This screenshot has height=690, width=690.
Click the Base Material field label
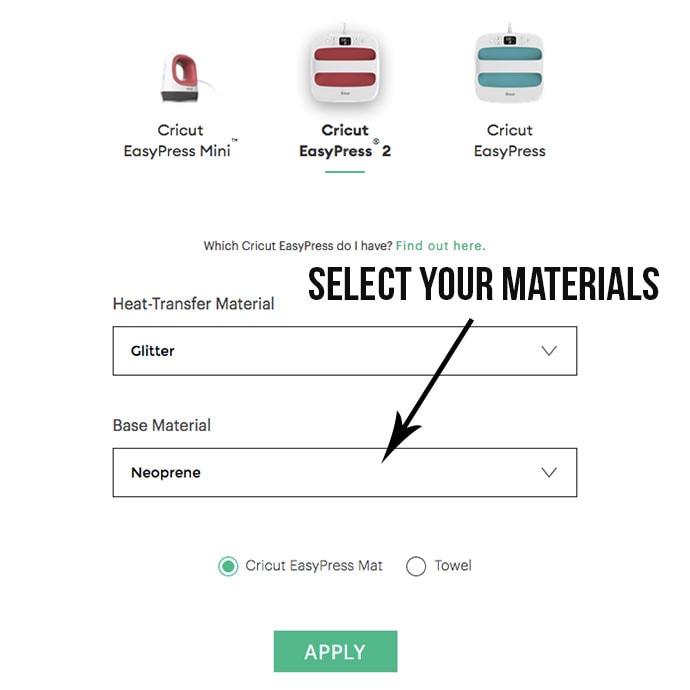point(161,425)
